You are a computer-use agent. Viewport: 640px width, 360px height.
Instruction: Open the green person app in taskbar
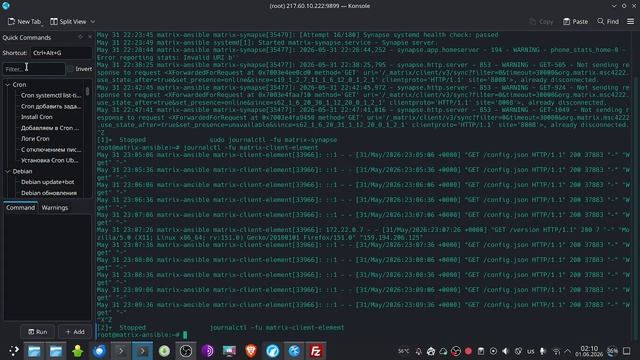click(78, 351)
